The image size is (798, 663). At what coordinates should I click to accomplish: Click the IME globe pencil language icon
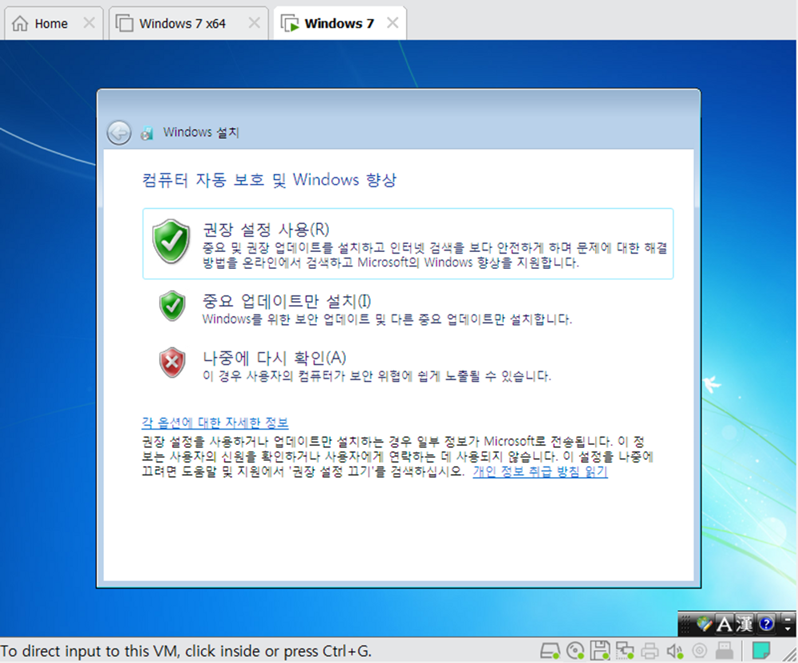coord(704,623)
